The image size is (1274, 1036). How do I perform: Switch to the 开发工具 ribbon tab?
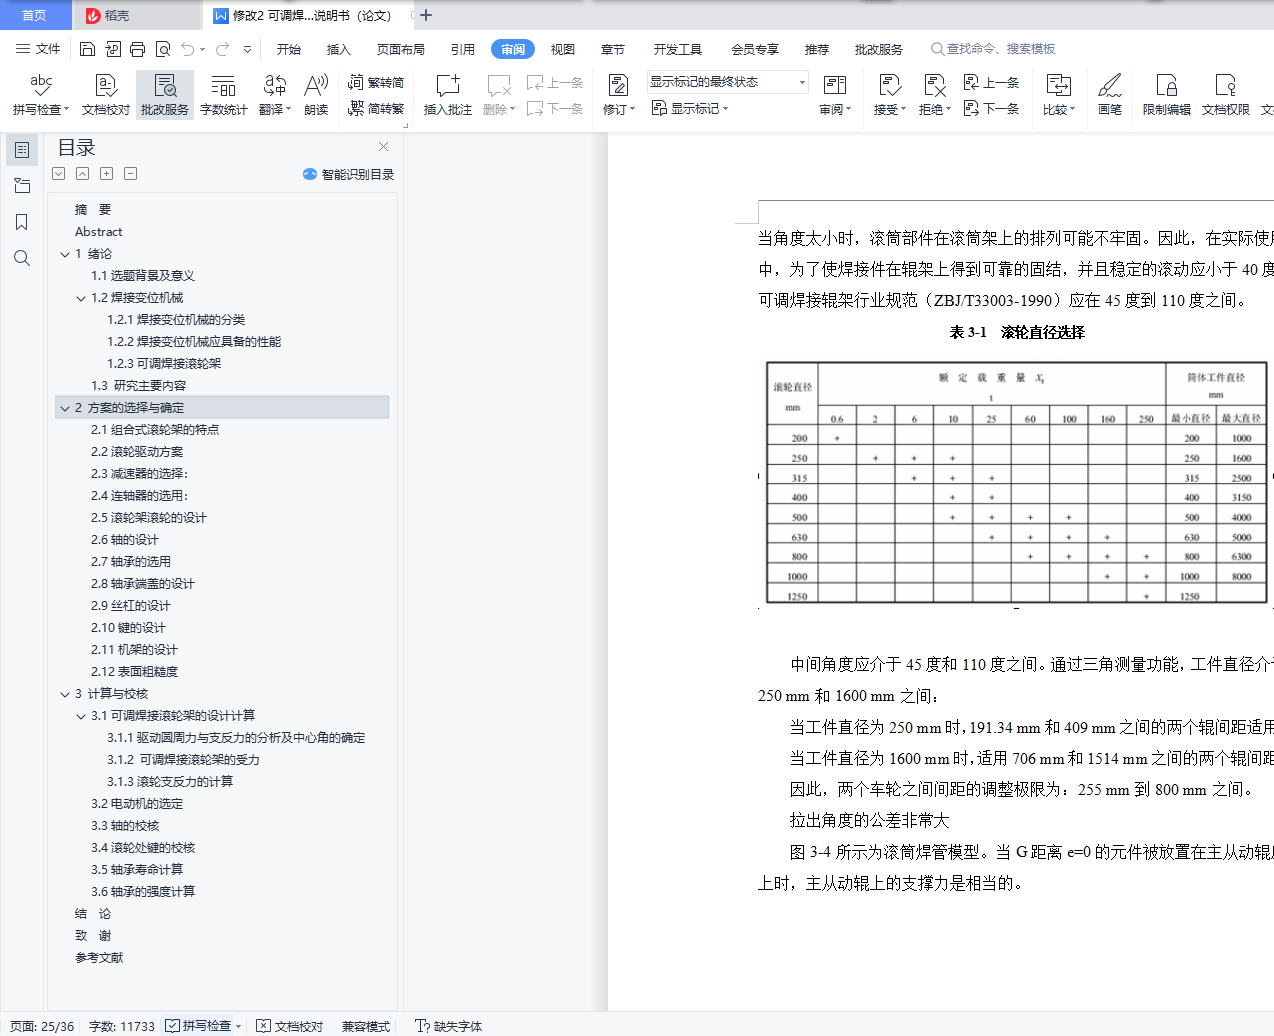678,49
